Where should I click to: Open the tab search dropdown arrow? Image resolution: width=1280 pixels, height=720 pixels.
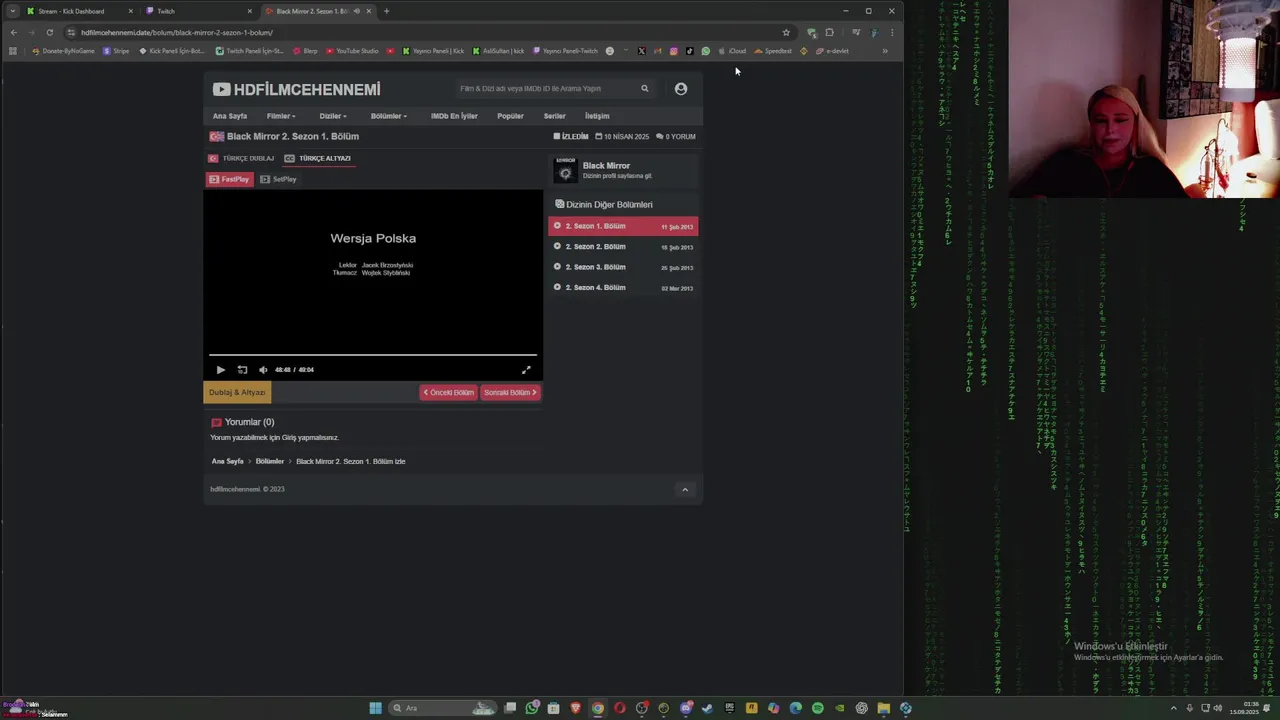point(12,11)
